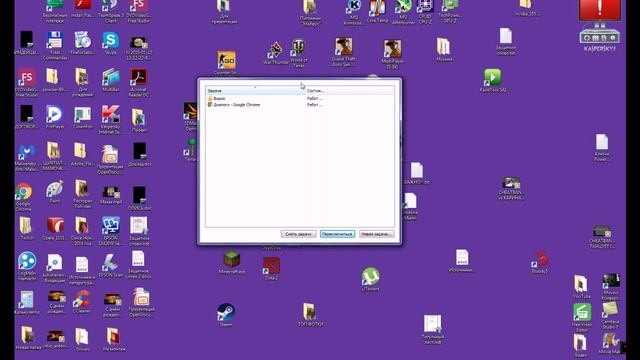Open the Paint desktop shortcut
The height and width of the screenshot is (360, 640).
tap(54, 191)
